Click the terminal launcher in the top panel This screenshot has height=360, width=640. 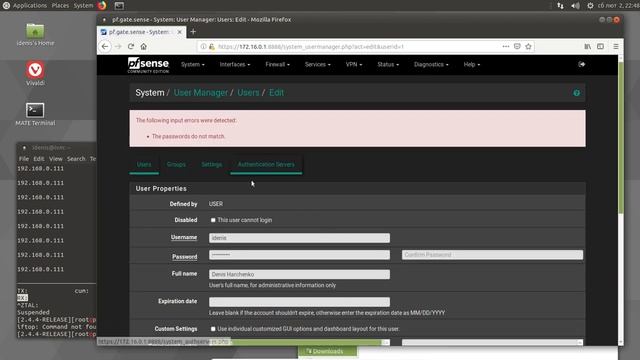(x=119, y=5)
